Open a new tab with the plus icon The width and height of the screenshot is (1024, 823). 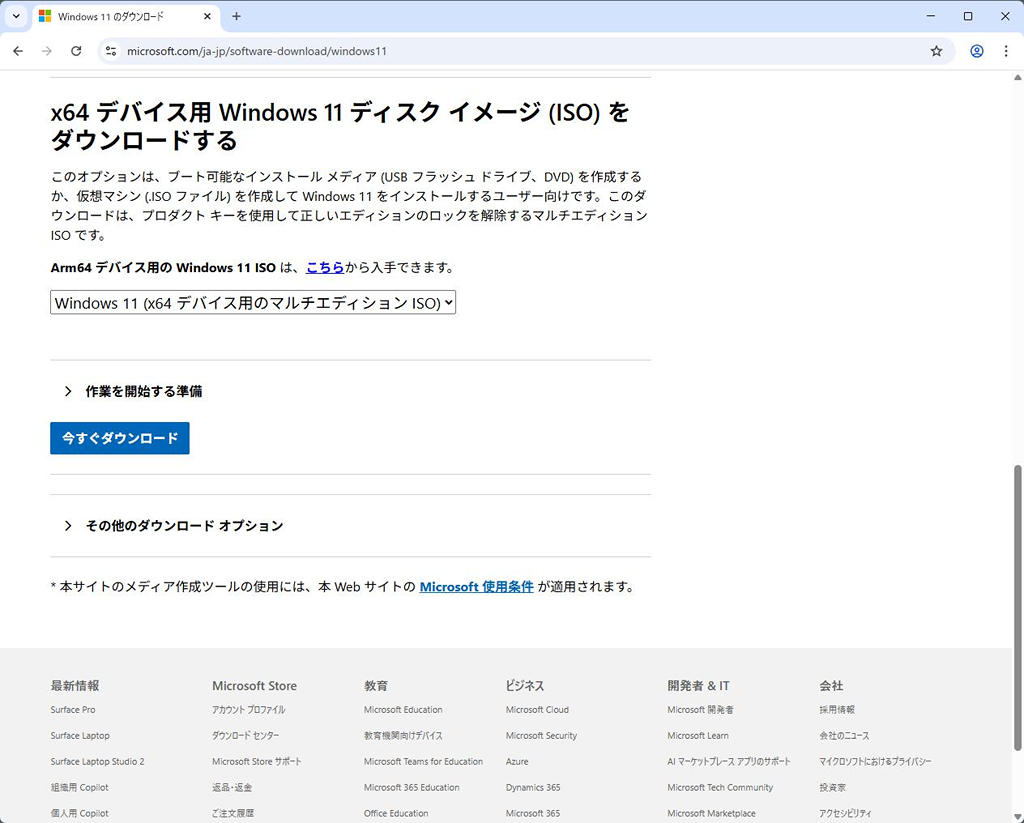237,16
